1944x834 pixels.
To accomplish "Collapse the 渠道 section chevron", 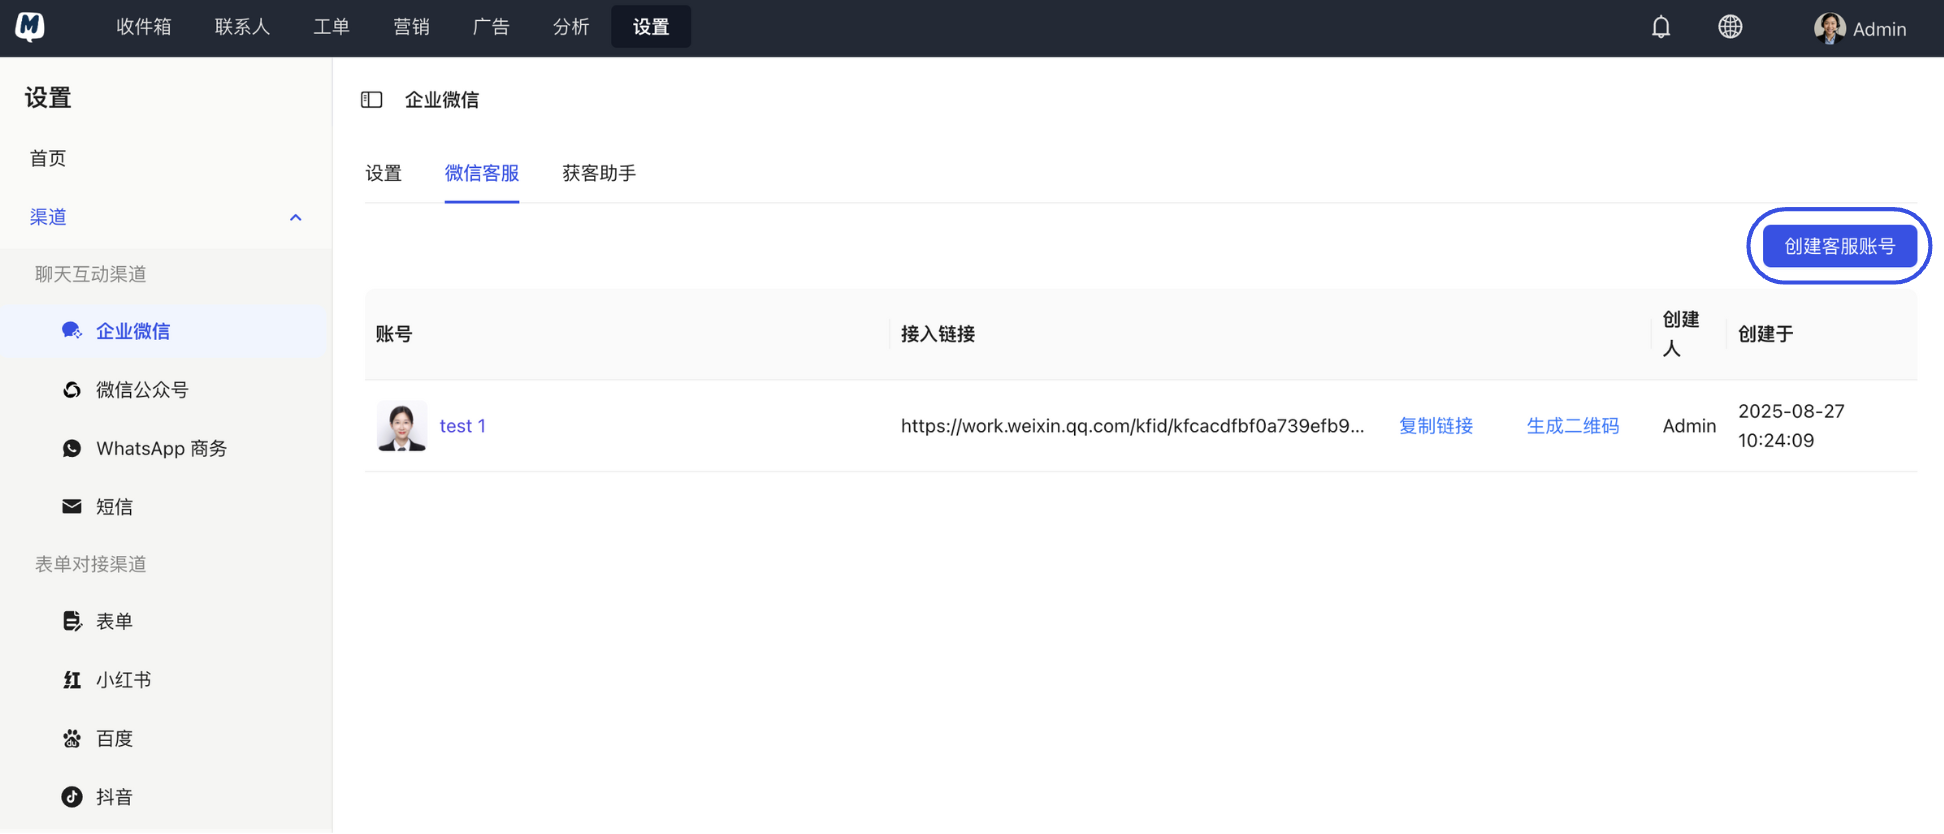I will point(295,218).
